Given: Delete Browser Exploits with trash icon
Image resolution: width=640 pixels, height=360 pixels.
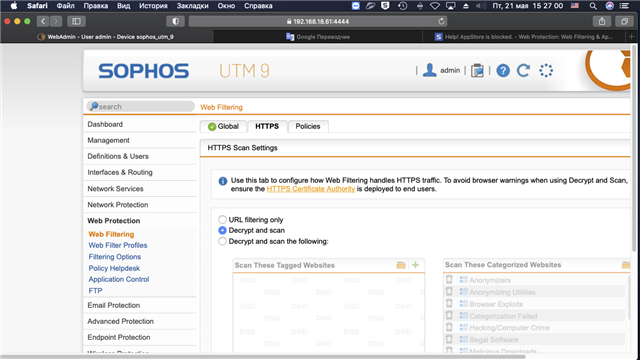Looking at the screenshot, I should pyautogui.click(x=449, y=303).
